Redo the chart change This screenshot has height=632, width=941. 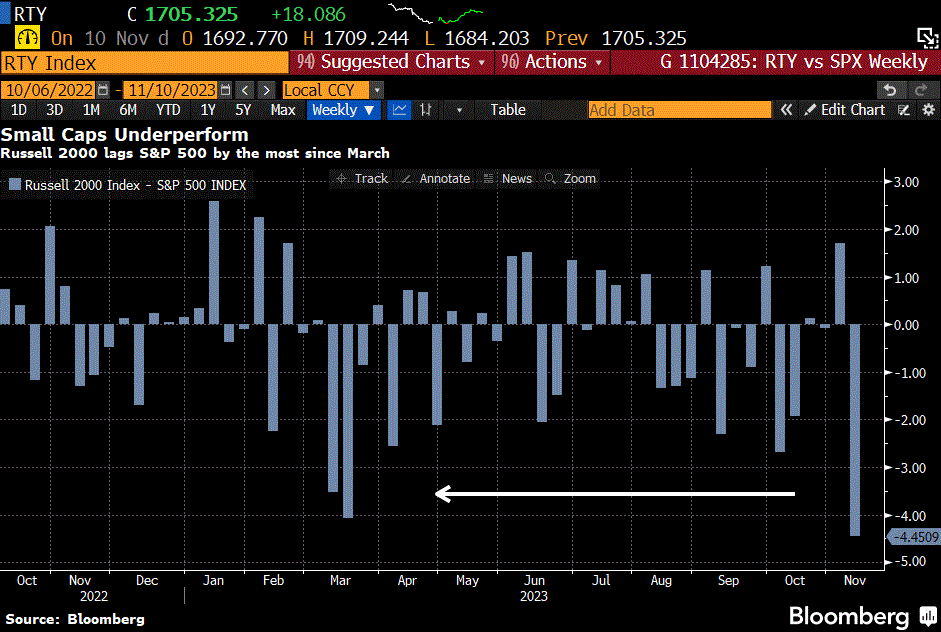pyautogui.click(x=921, y=90)
